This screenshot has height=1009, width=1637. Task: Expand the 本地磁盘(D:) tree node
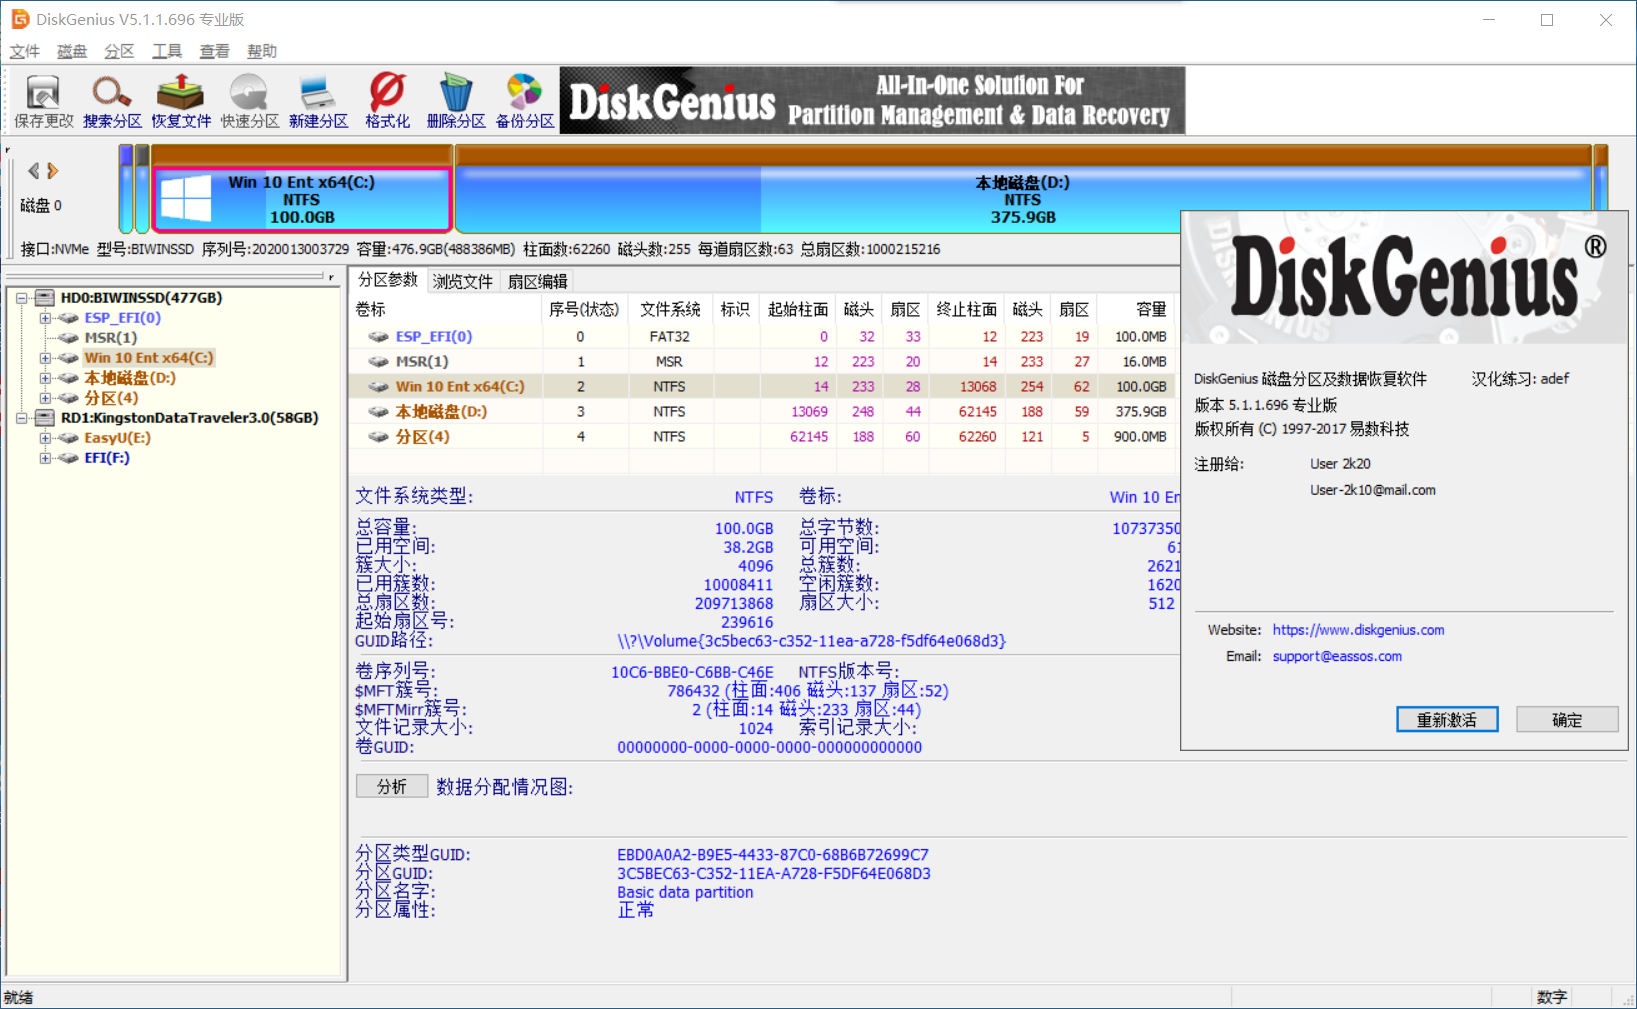tap(45, 378)
